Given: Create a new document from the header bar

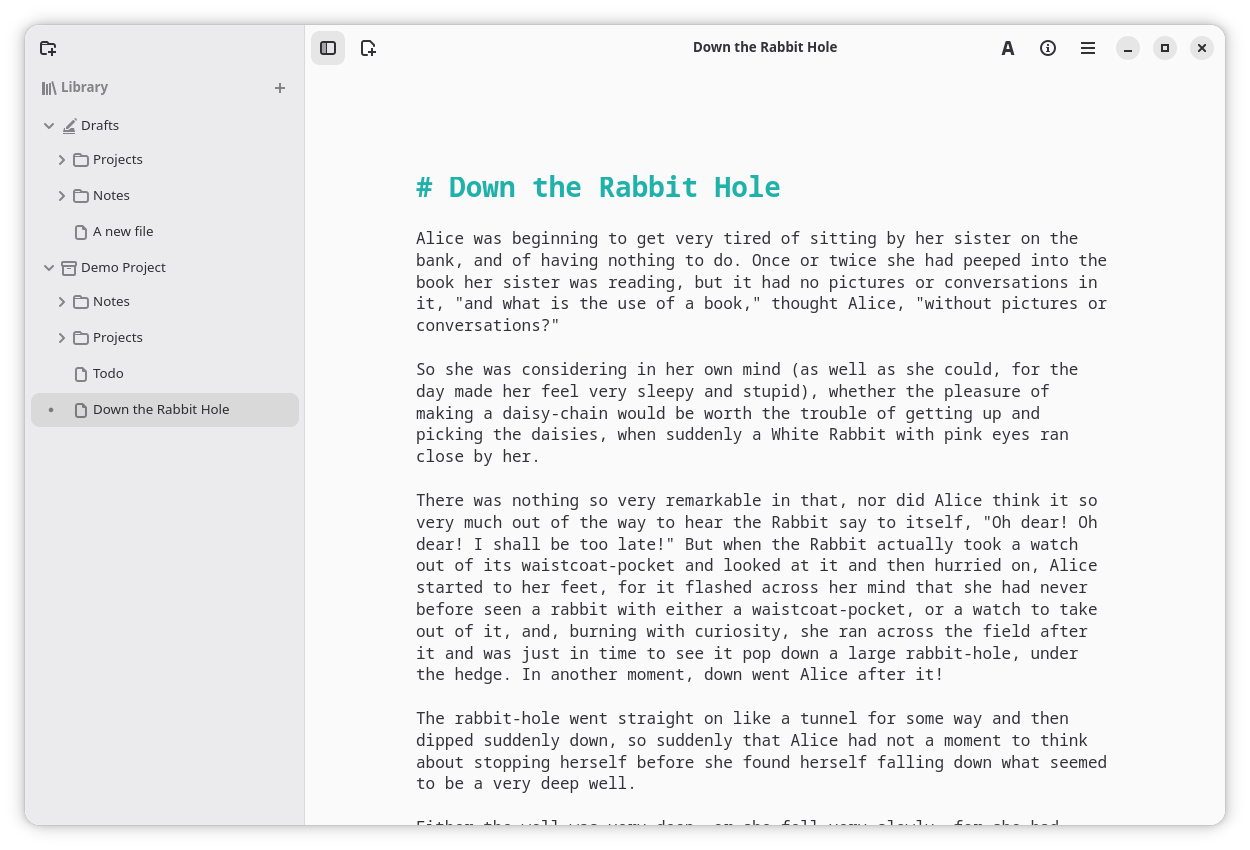Looking at the screenshot, I should pos(368,47).
